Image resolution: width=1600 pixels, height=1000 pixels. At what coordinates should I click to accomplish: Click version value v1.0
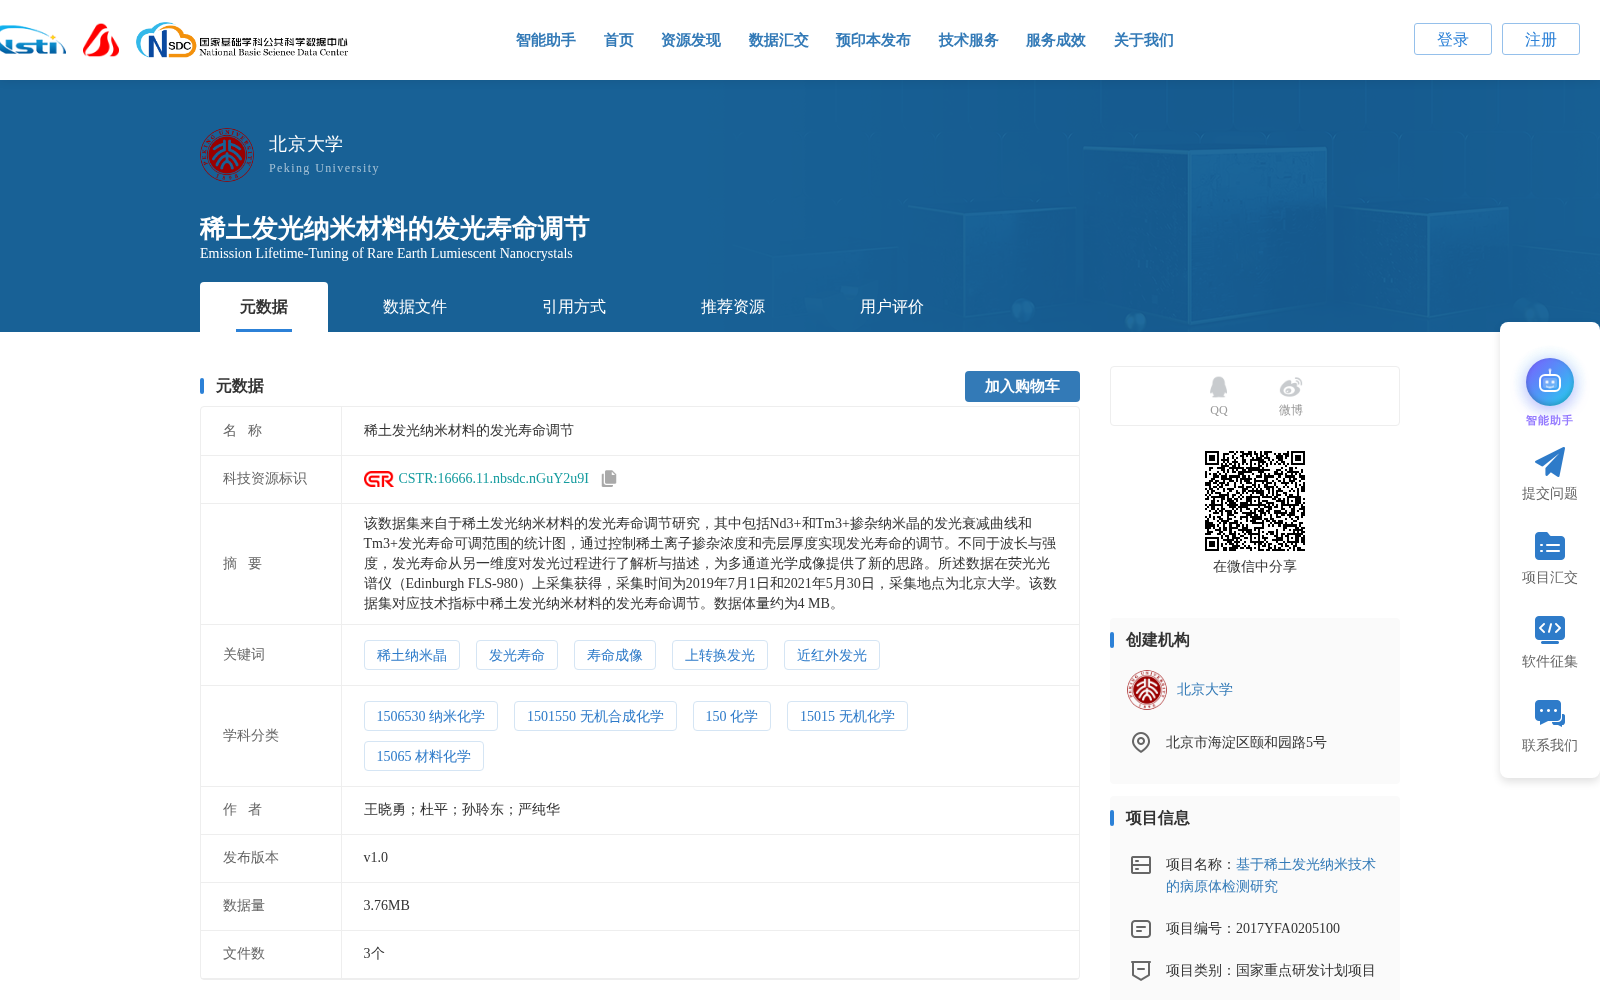[376, 858]
